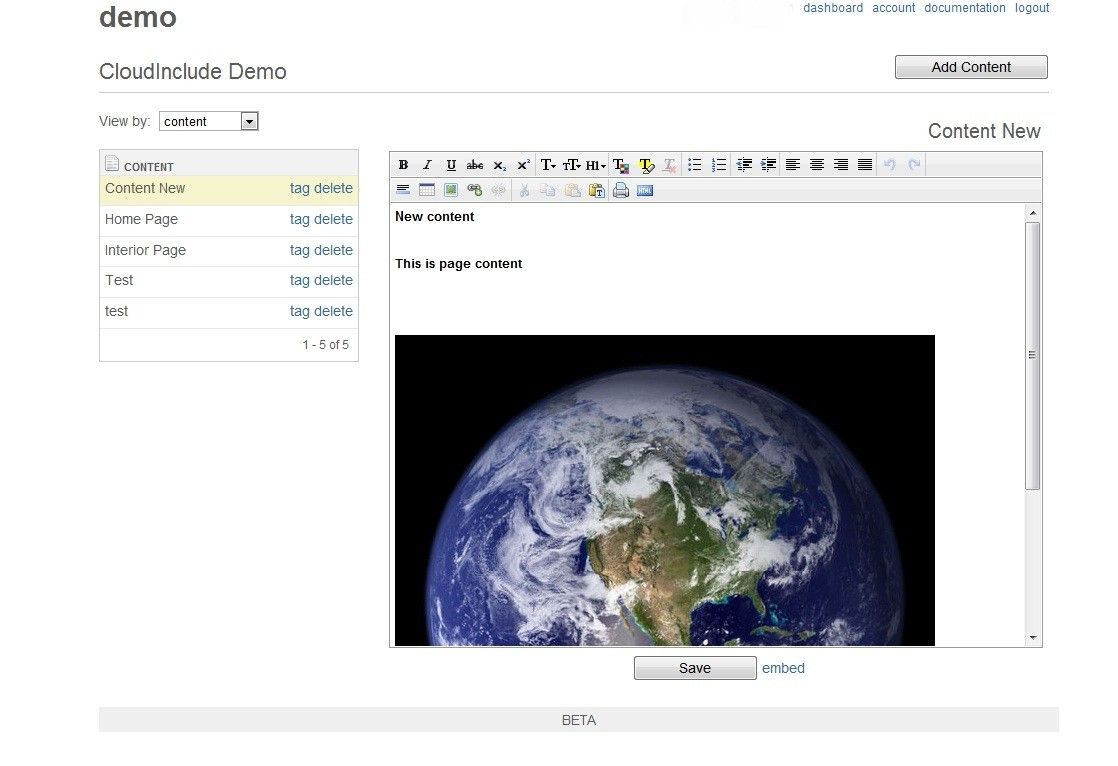The height and width of the screenshot is (766, 1118).
Task: Delete the Content New item
Action: pos(334,188)
